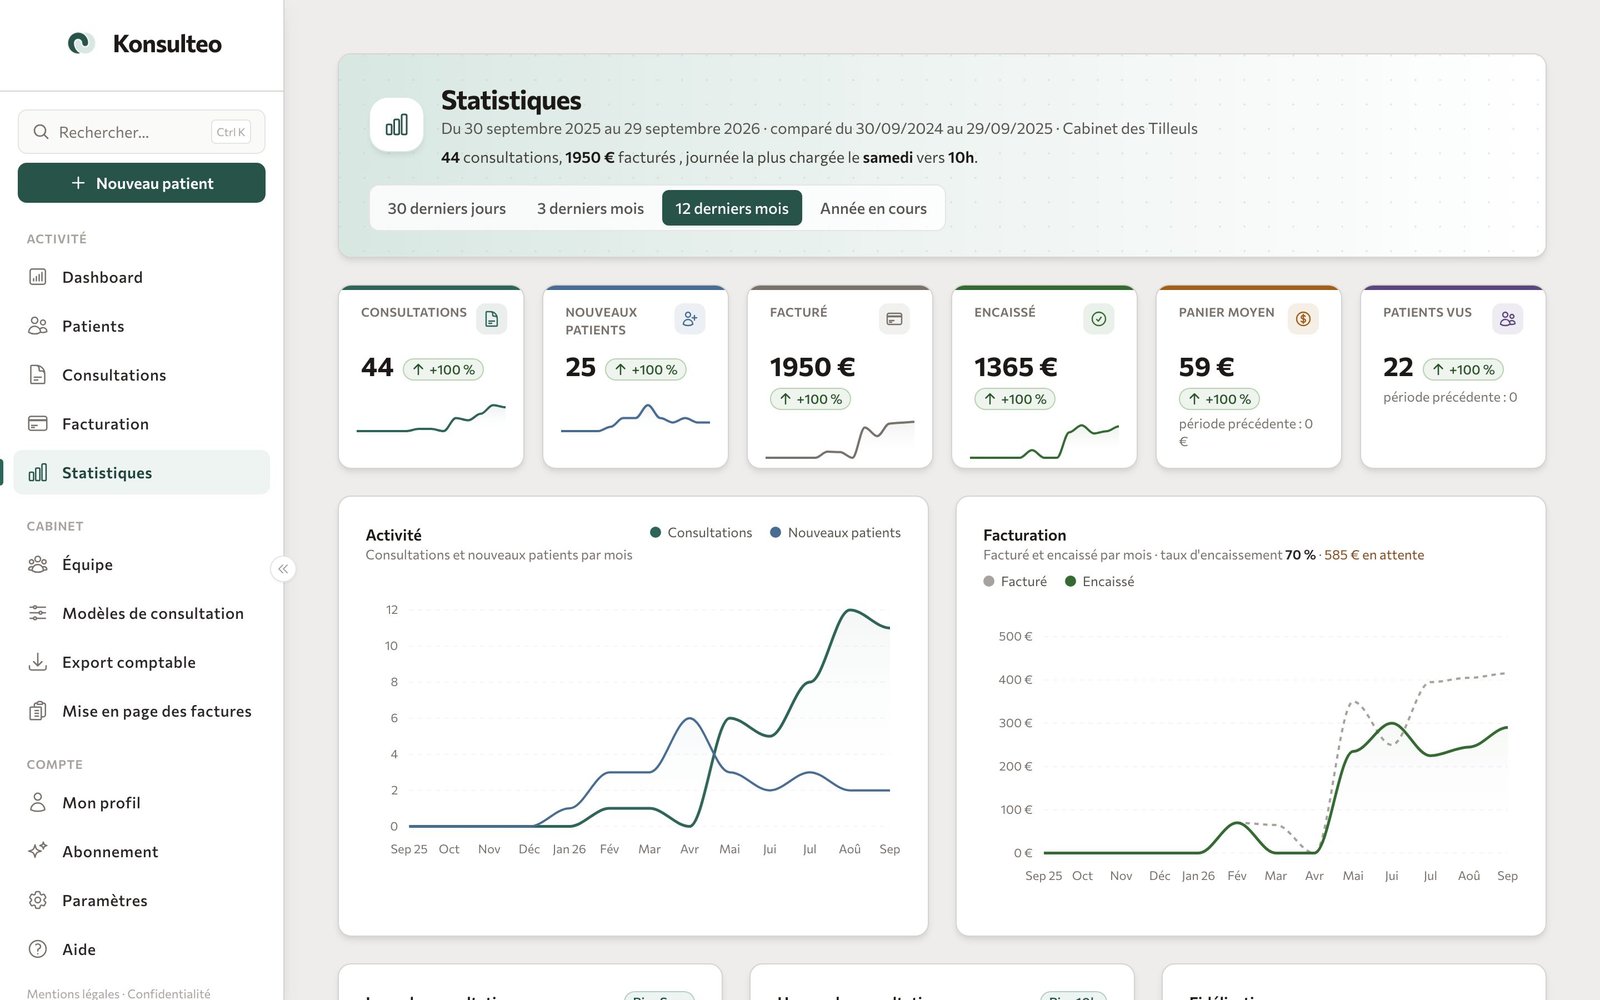This screenshot has width=1600, height=1000.
Task: Toggle Facturé series in Facturation legend
Action: tap(1015, 581)
